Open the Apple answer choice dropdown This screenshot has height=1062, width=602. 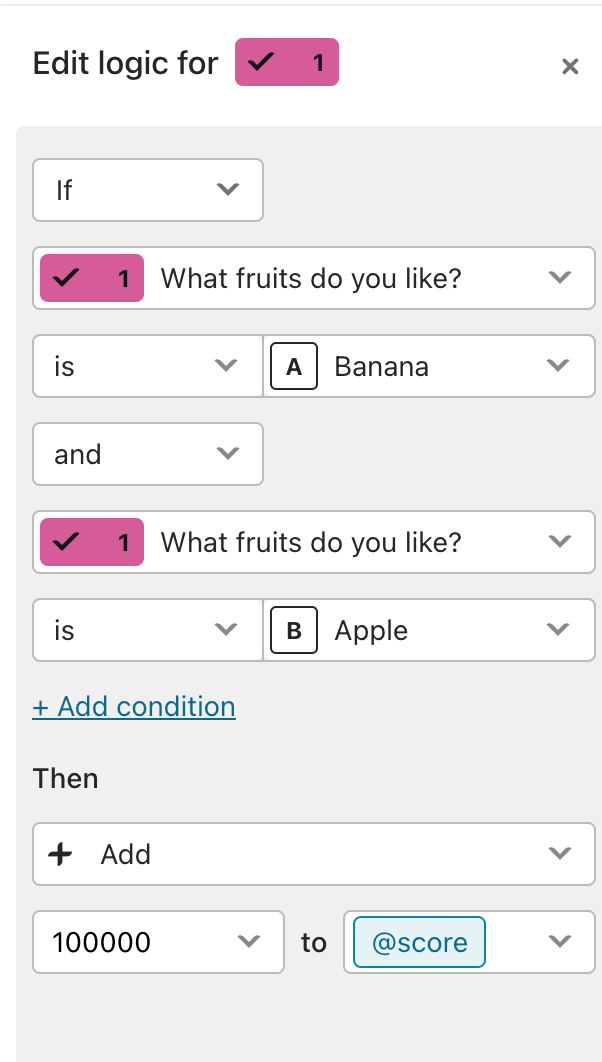click(x=429, y=630)
